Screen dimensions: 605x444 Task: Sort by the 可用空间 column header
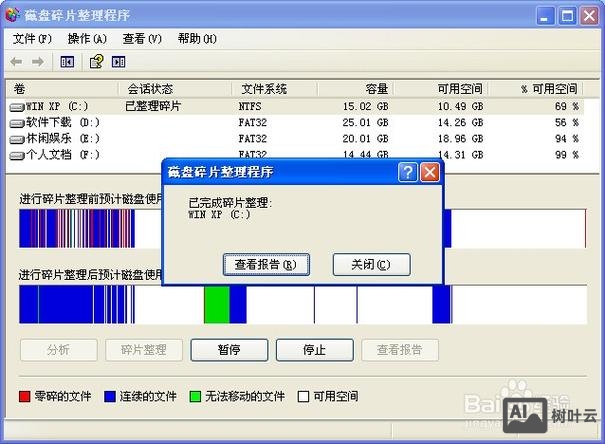(x=441, y=89)
